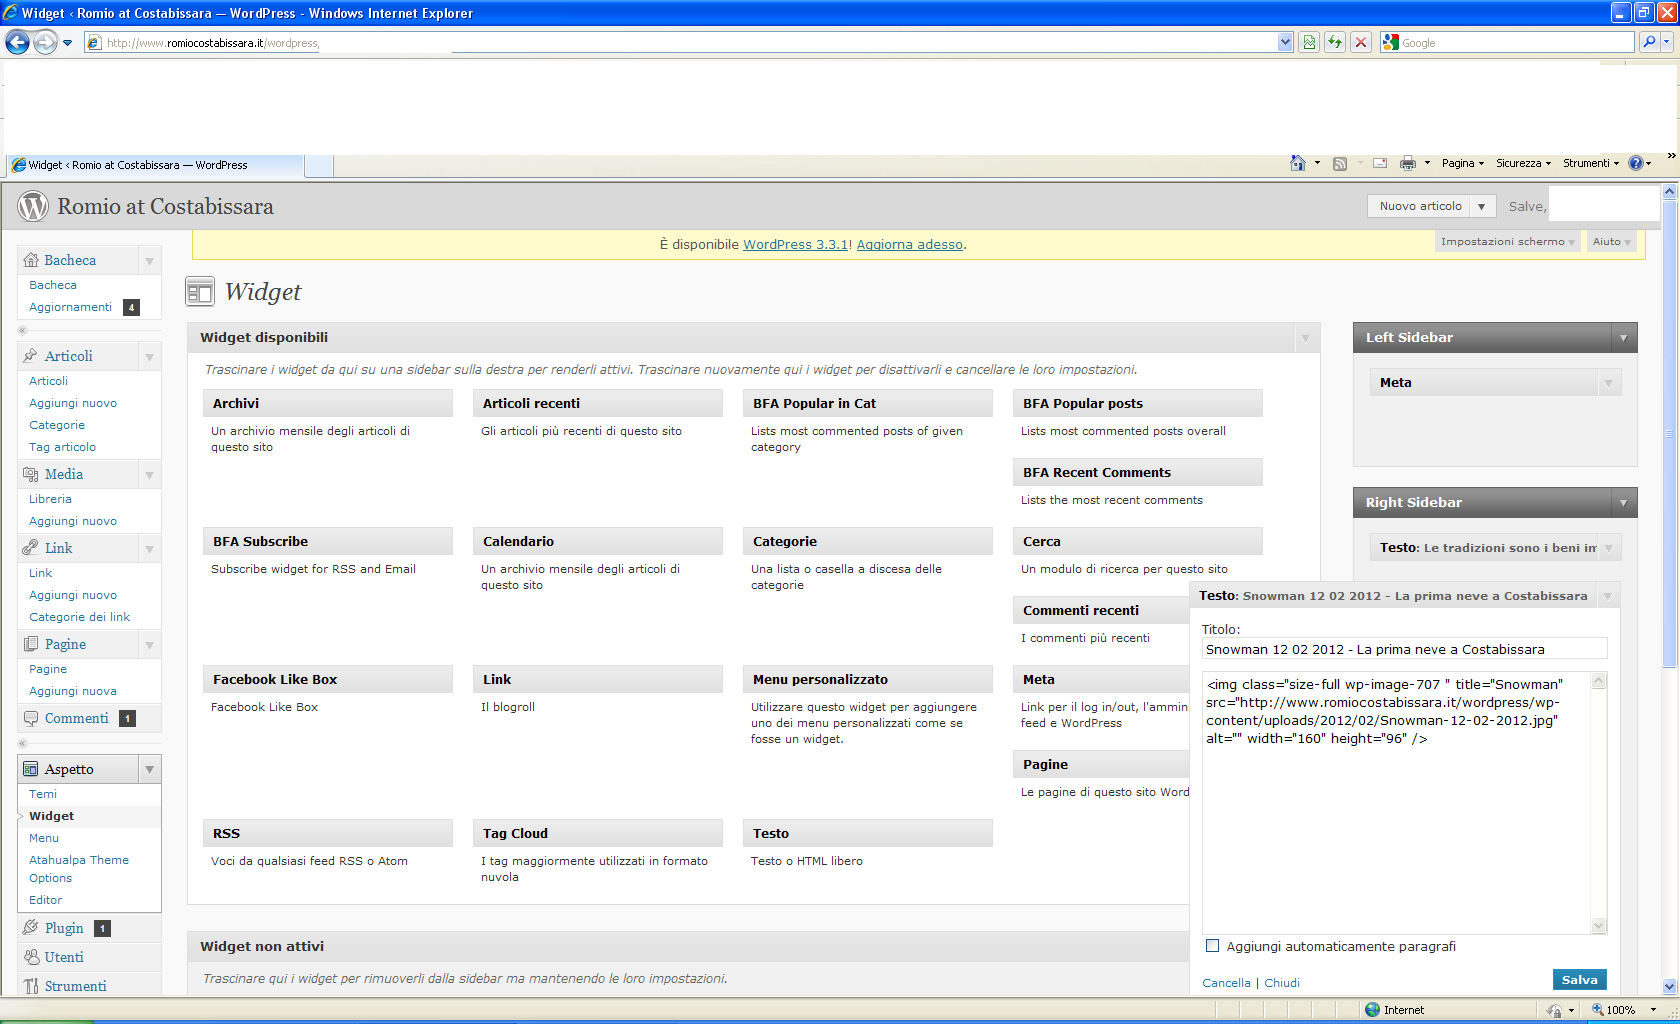
Task: Open Atahualpa Theme Options
Action: pyautogui.click(x=79, y=869)
